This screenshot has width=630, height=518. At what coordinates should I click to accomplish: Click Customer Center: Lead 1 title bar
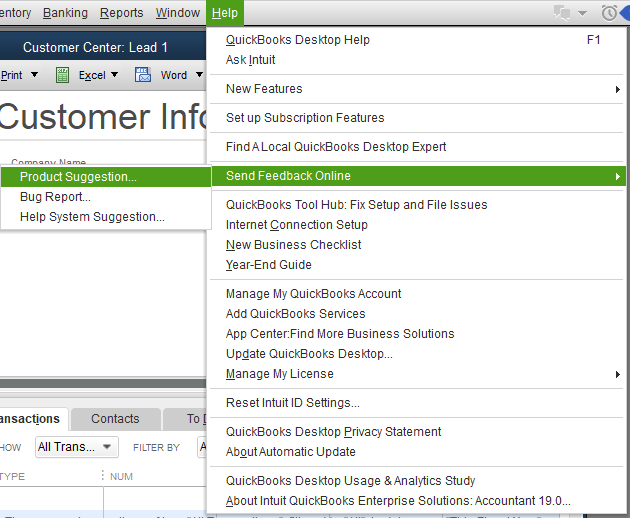(103, 47)
